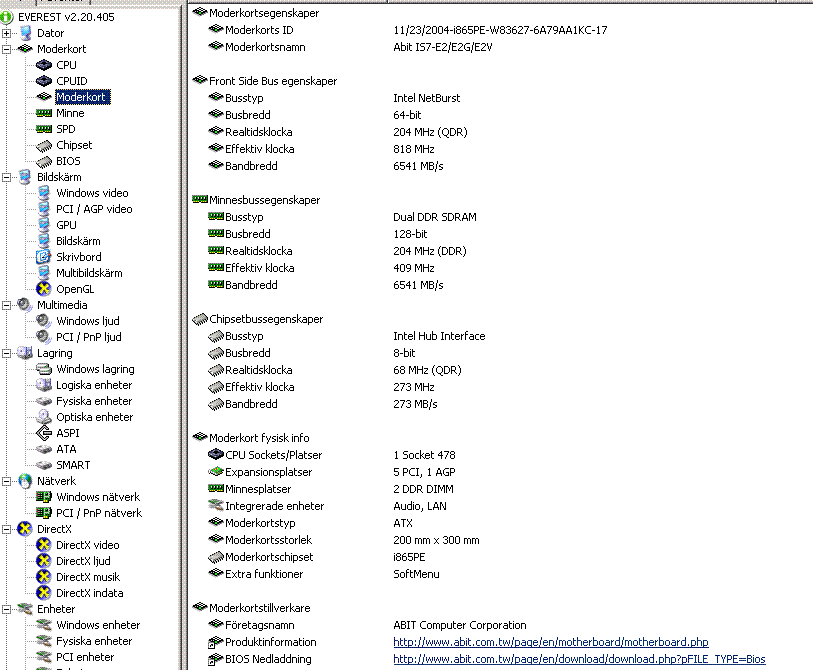Click the Logiska enheter icon

click(x=44, y=385)
